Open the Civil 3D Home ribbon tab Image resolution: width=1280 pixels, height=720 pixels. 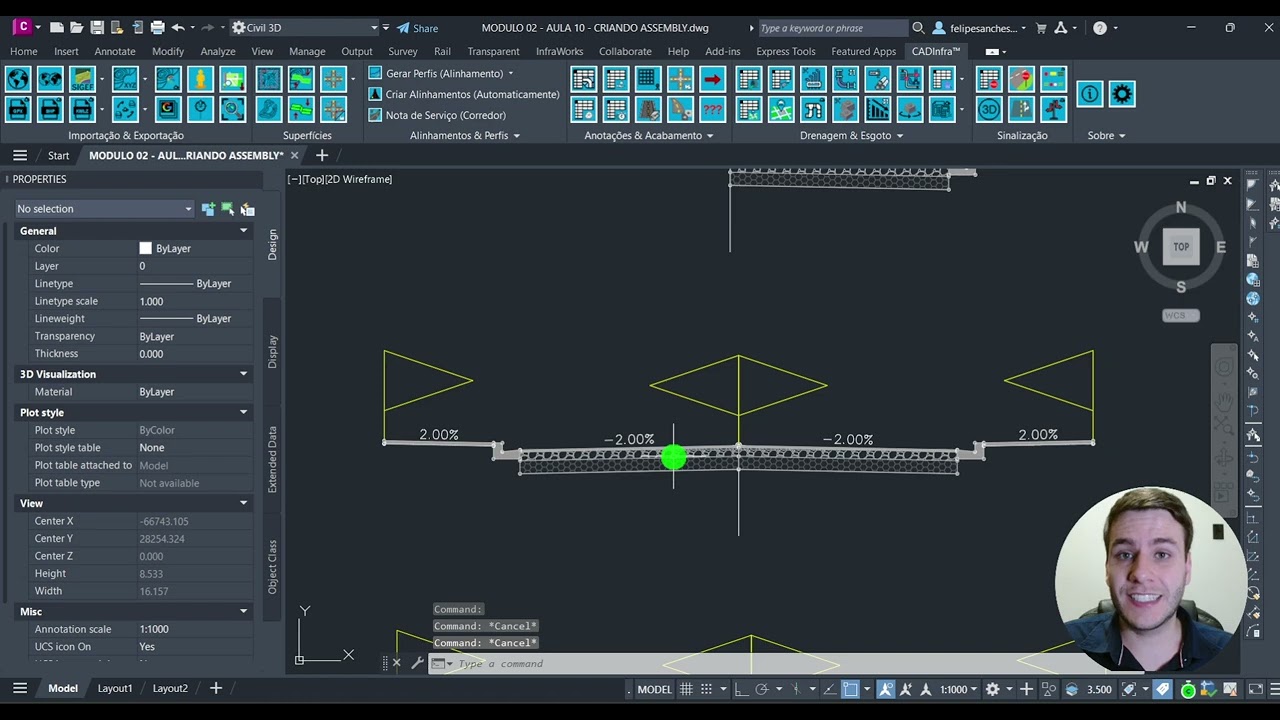[x=24, y=51]
